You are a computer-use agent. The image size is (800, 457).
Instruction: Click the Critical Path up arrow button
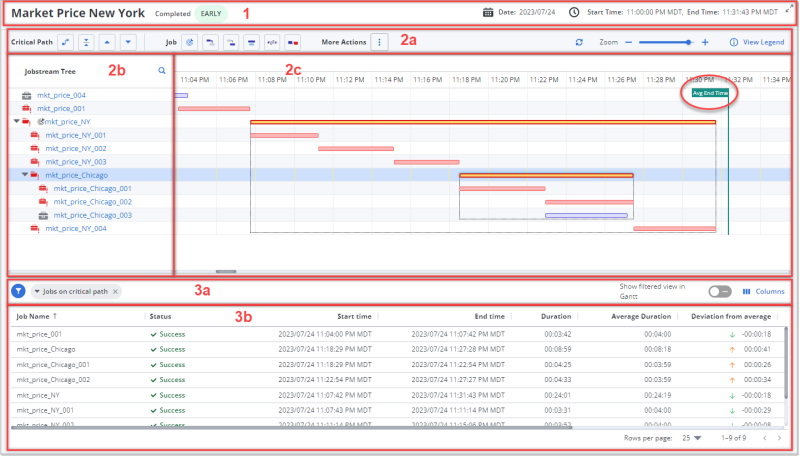pos(104,43)
